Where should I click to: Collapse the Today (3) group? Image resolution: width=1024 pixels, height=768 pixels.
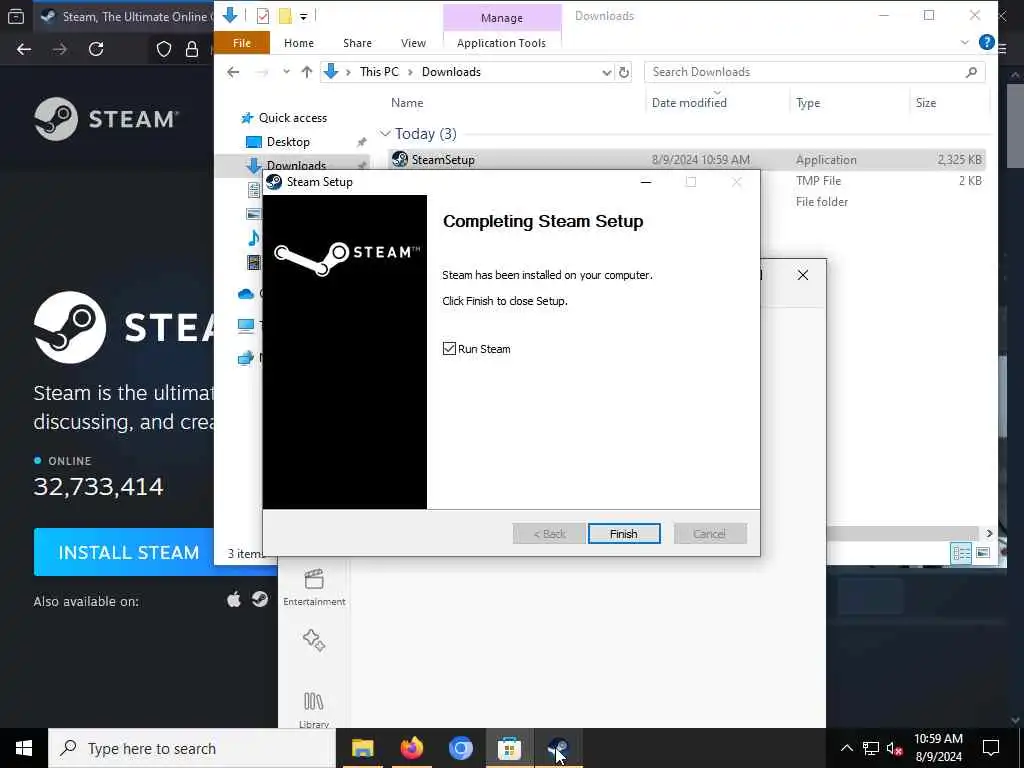(x=385, y=134)
